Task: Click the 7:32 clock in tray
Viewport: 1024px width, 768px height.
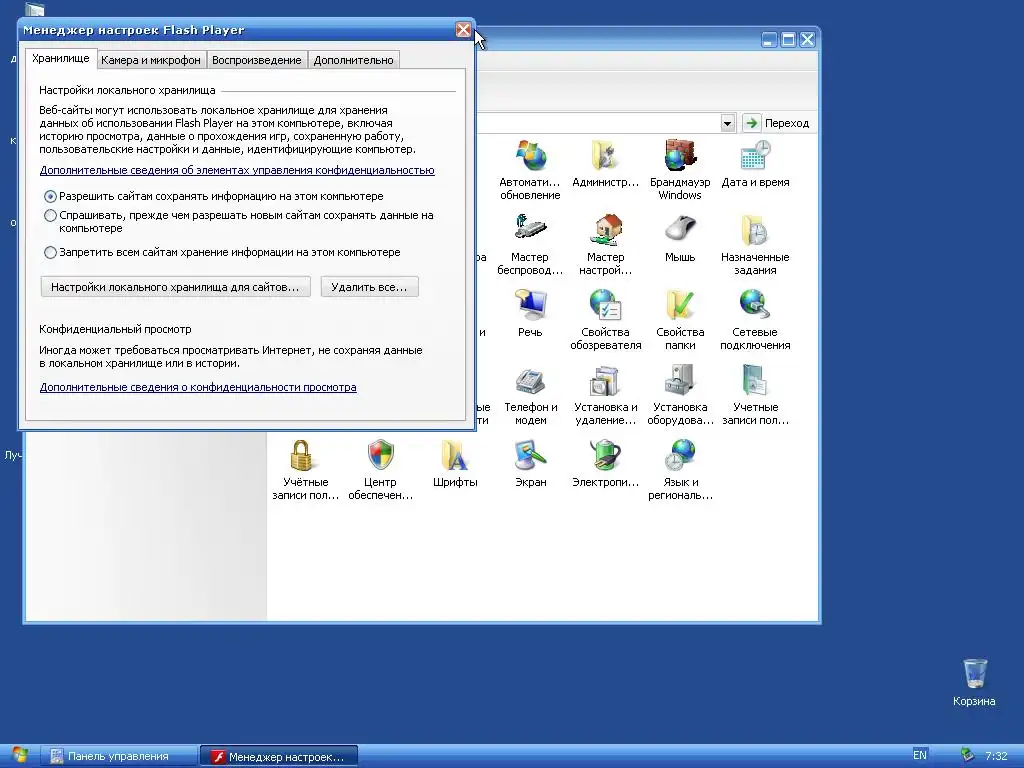Action: [996, 756]
